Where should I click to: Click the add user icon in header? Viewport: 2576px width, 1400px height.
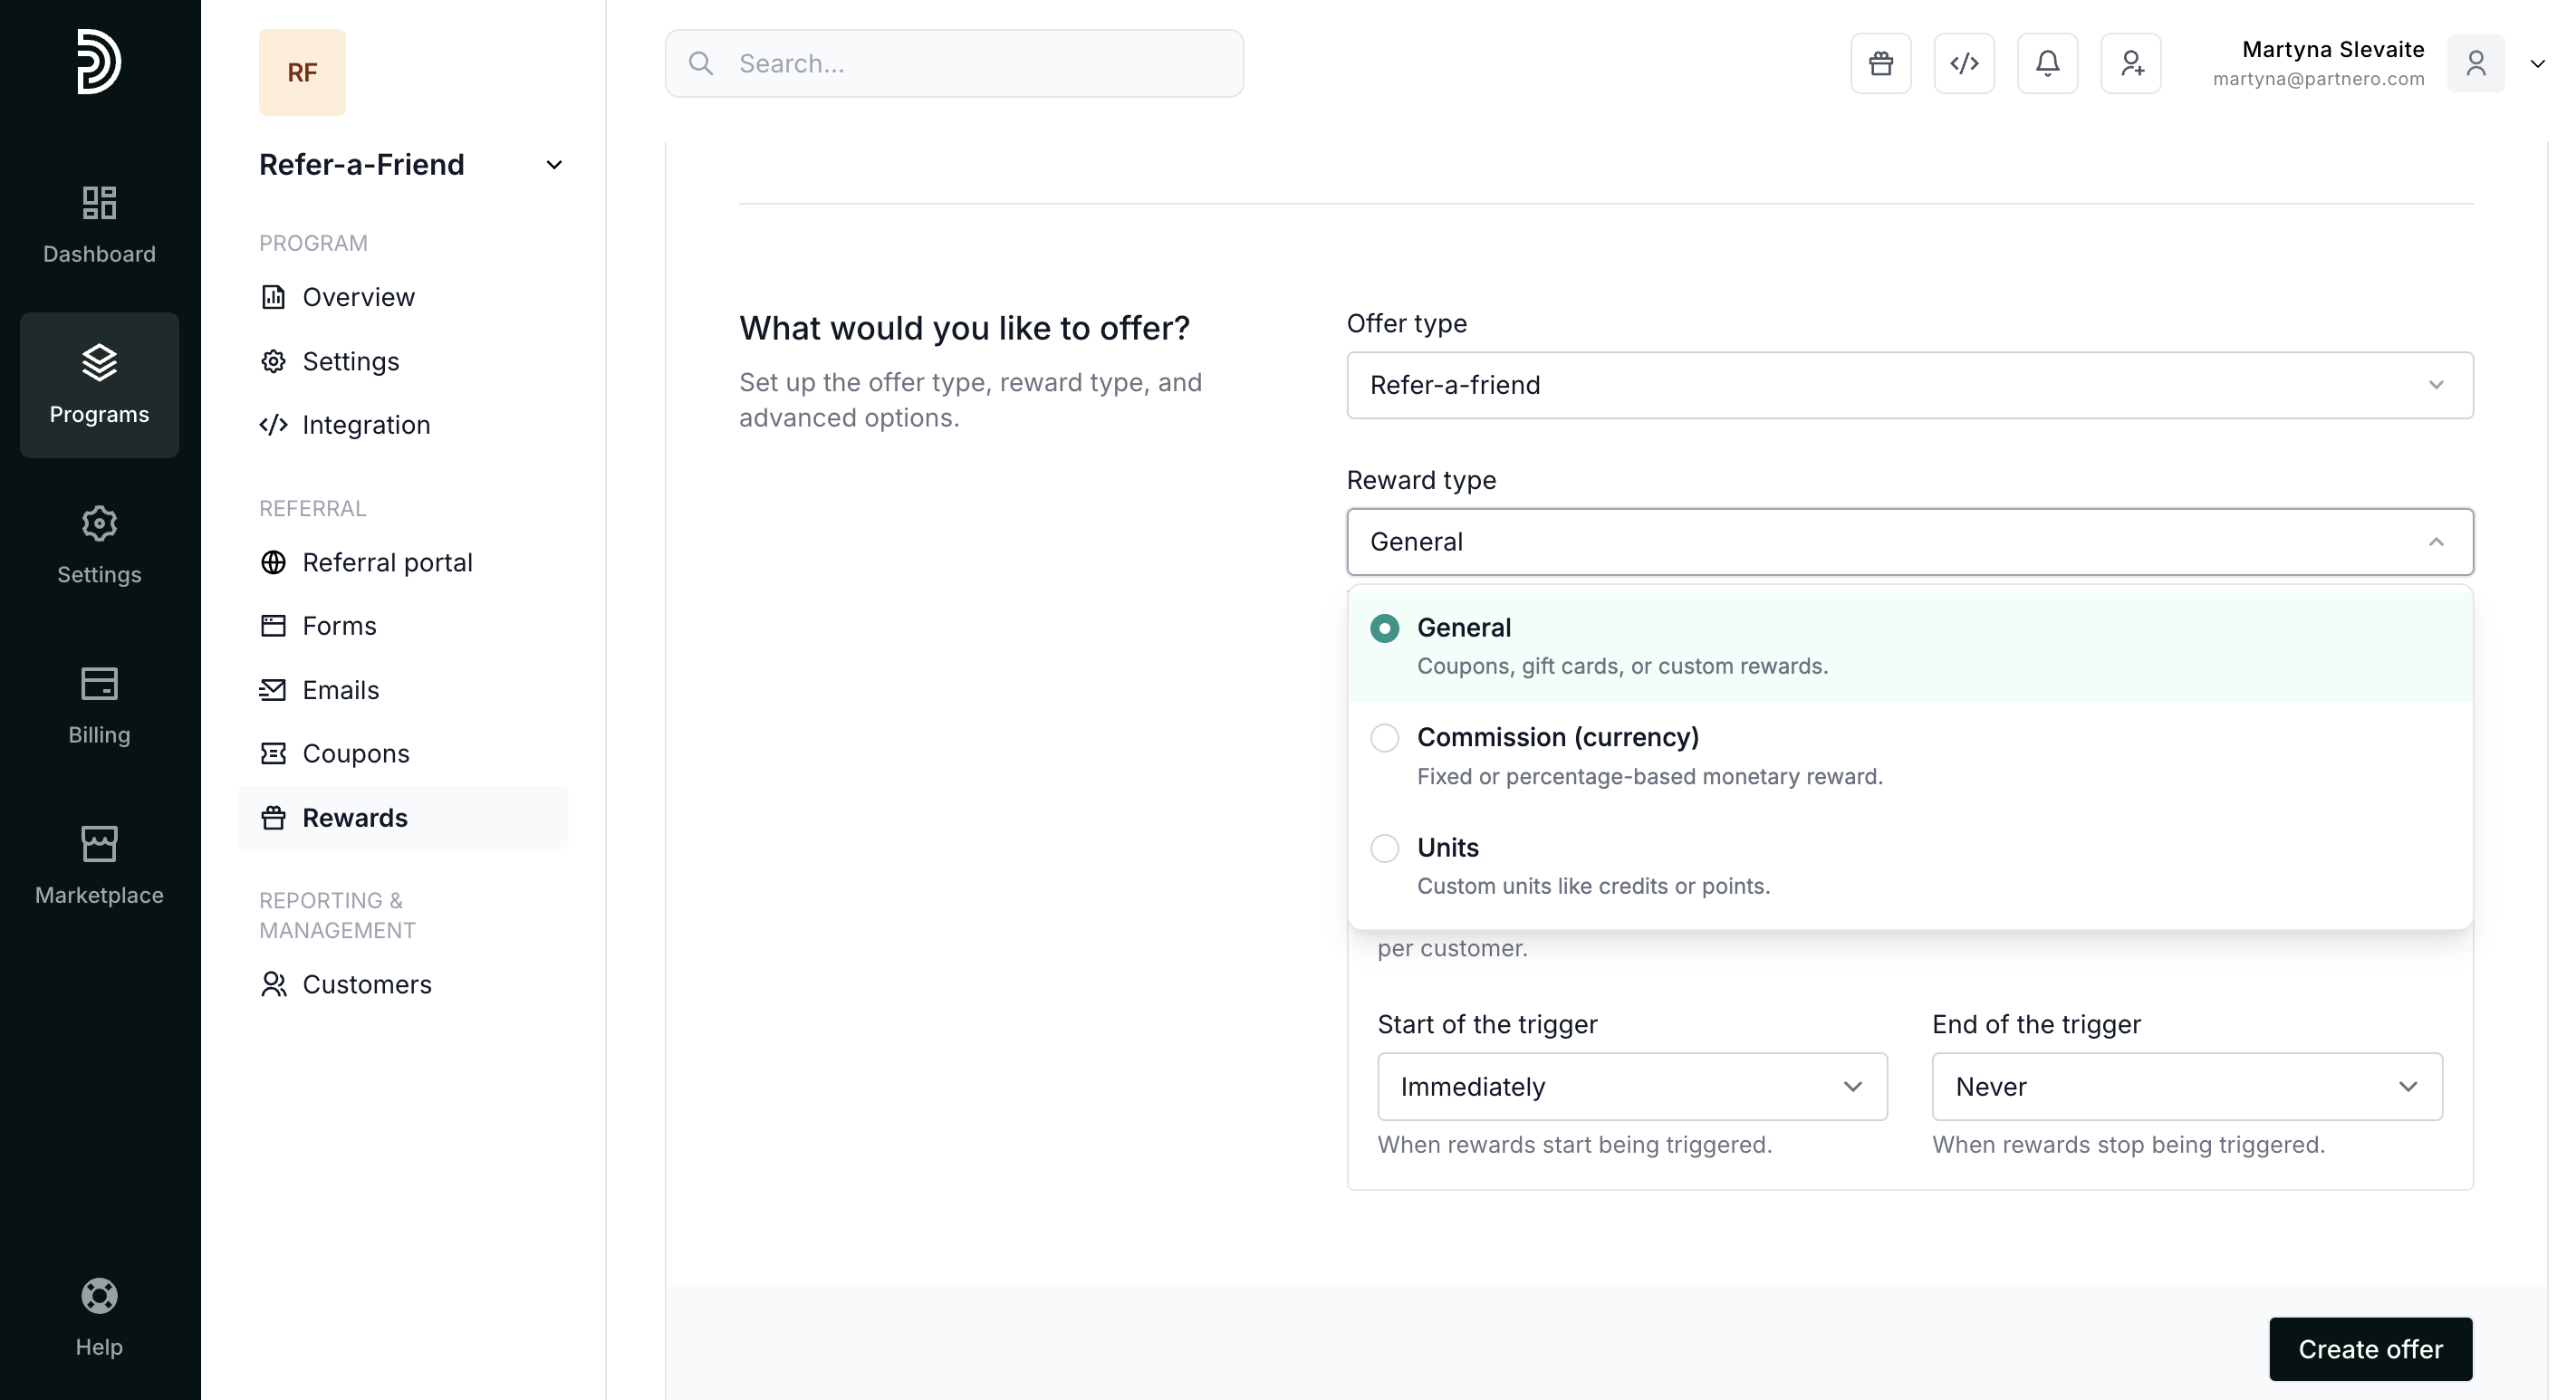click(2130, 63)
